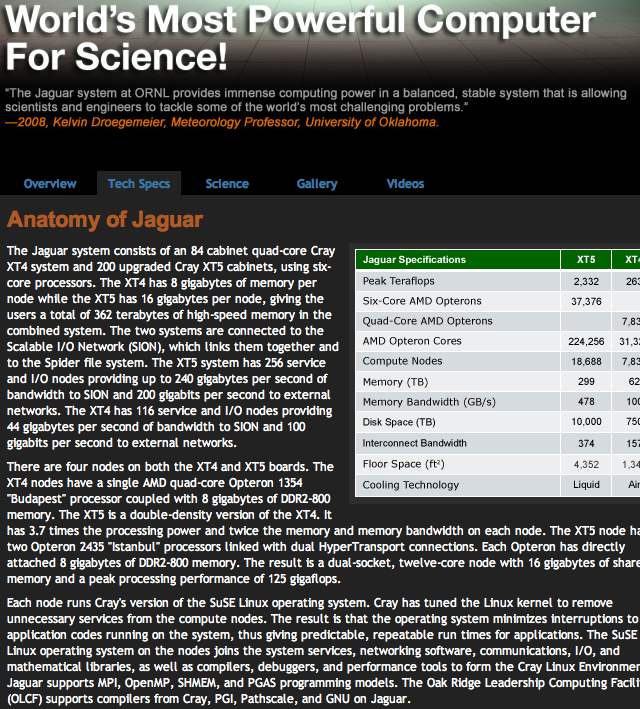Click the 299 Memory value

586,382
